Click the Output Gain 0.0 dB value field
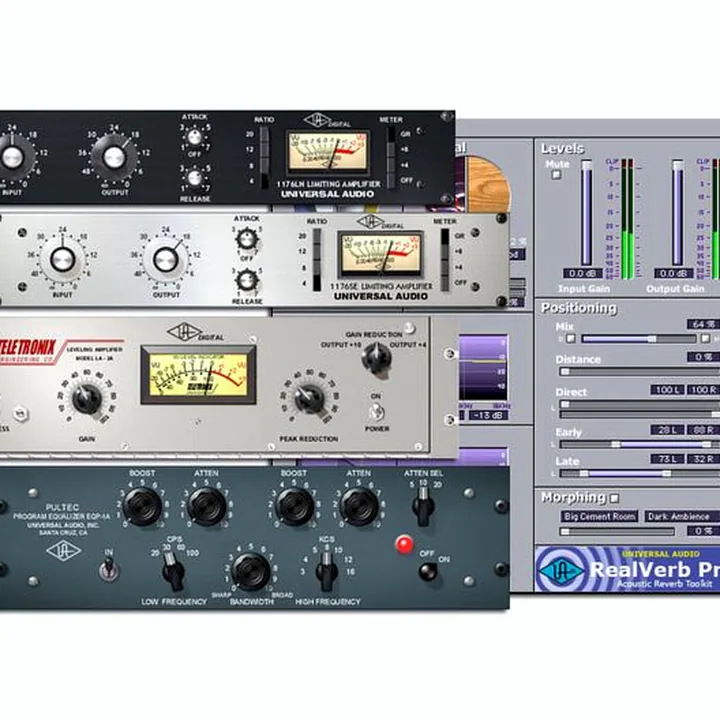 (674, 274)
